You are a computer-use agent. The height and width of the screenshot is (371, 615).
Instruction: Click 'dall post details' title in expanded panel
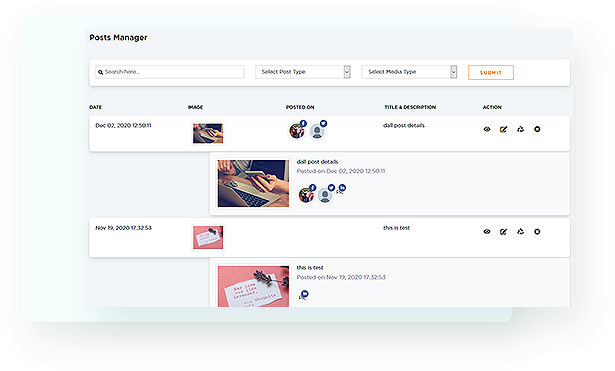[317, 162]
